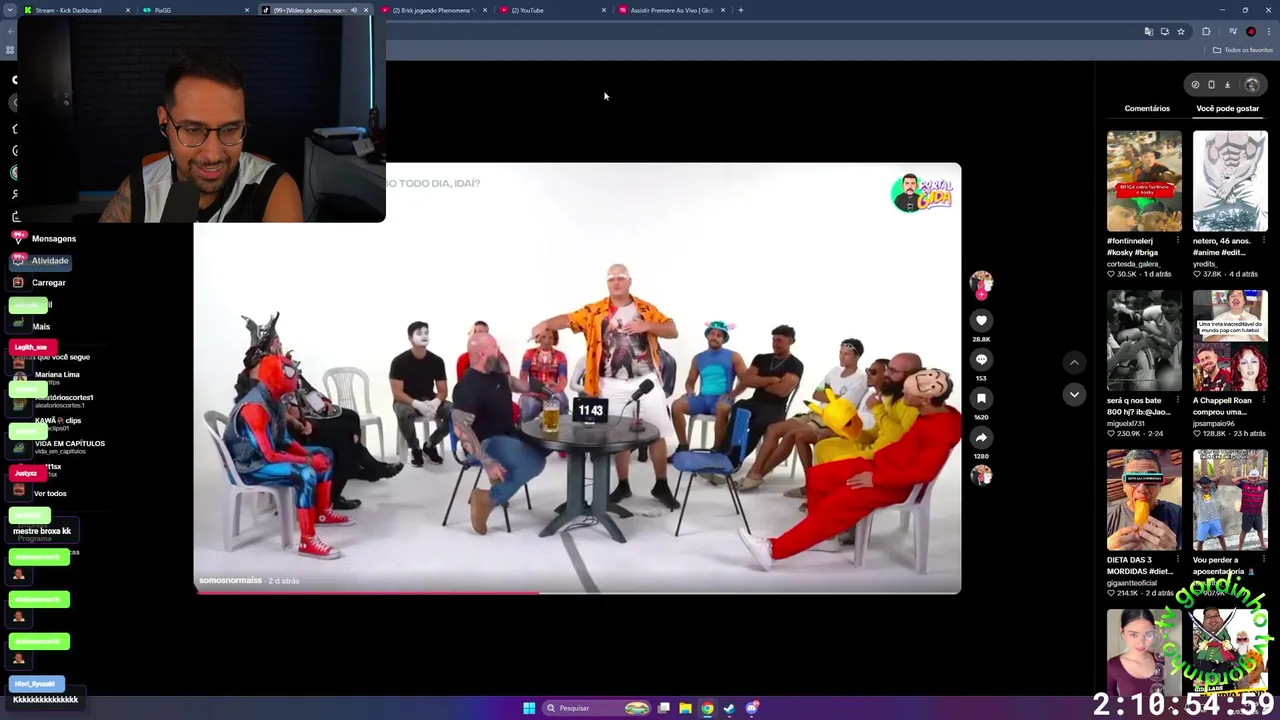Open Task View in taskbar

[x=663, y=708]
